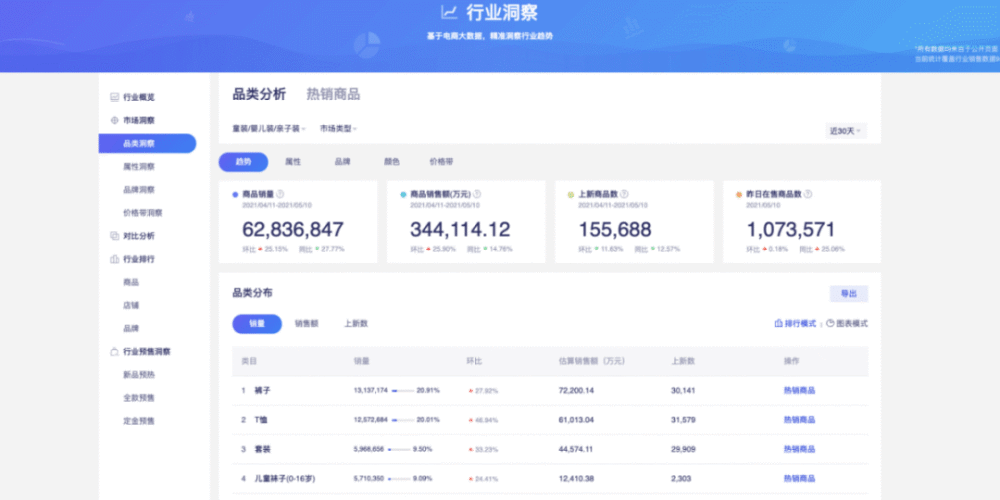Select the 品牌 pill tab
Screen dimensions: 1000x500
click(x=342, y=162)
